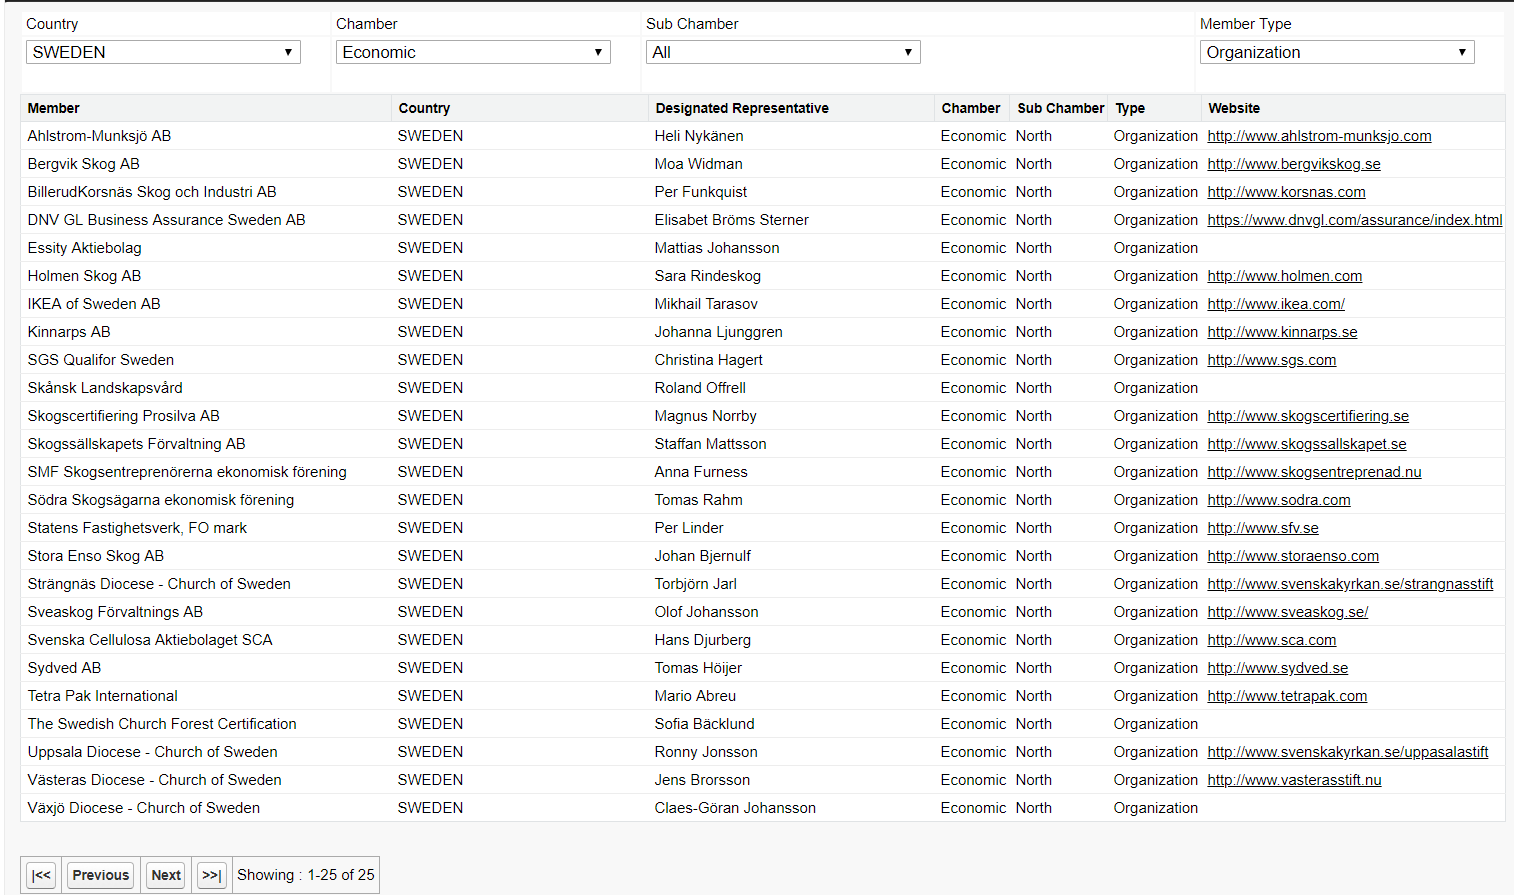Click representative name Claes-Göran Johansson
Viewport: 1514px width, 895px height.
click(x=735, y=808)
